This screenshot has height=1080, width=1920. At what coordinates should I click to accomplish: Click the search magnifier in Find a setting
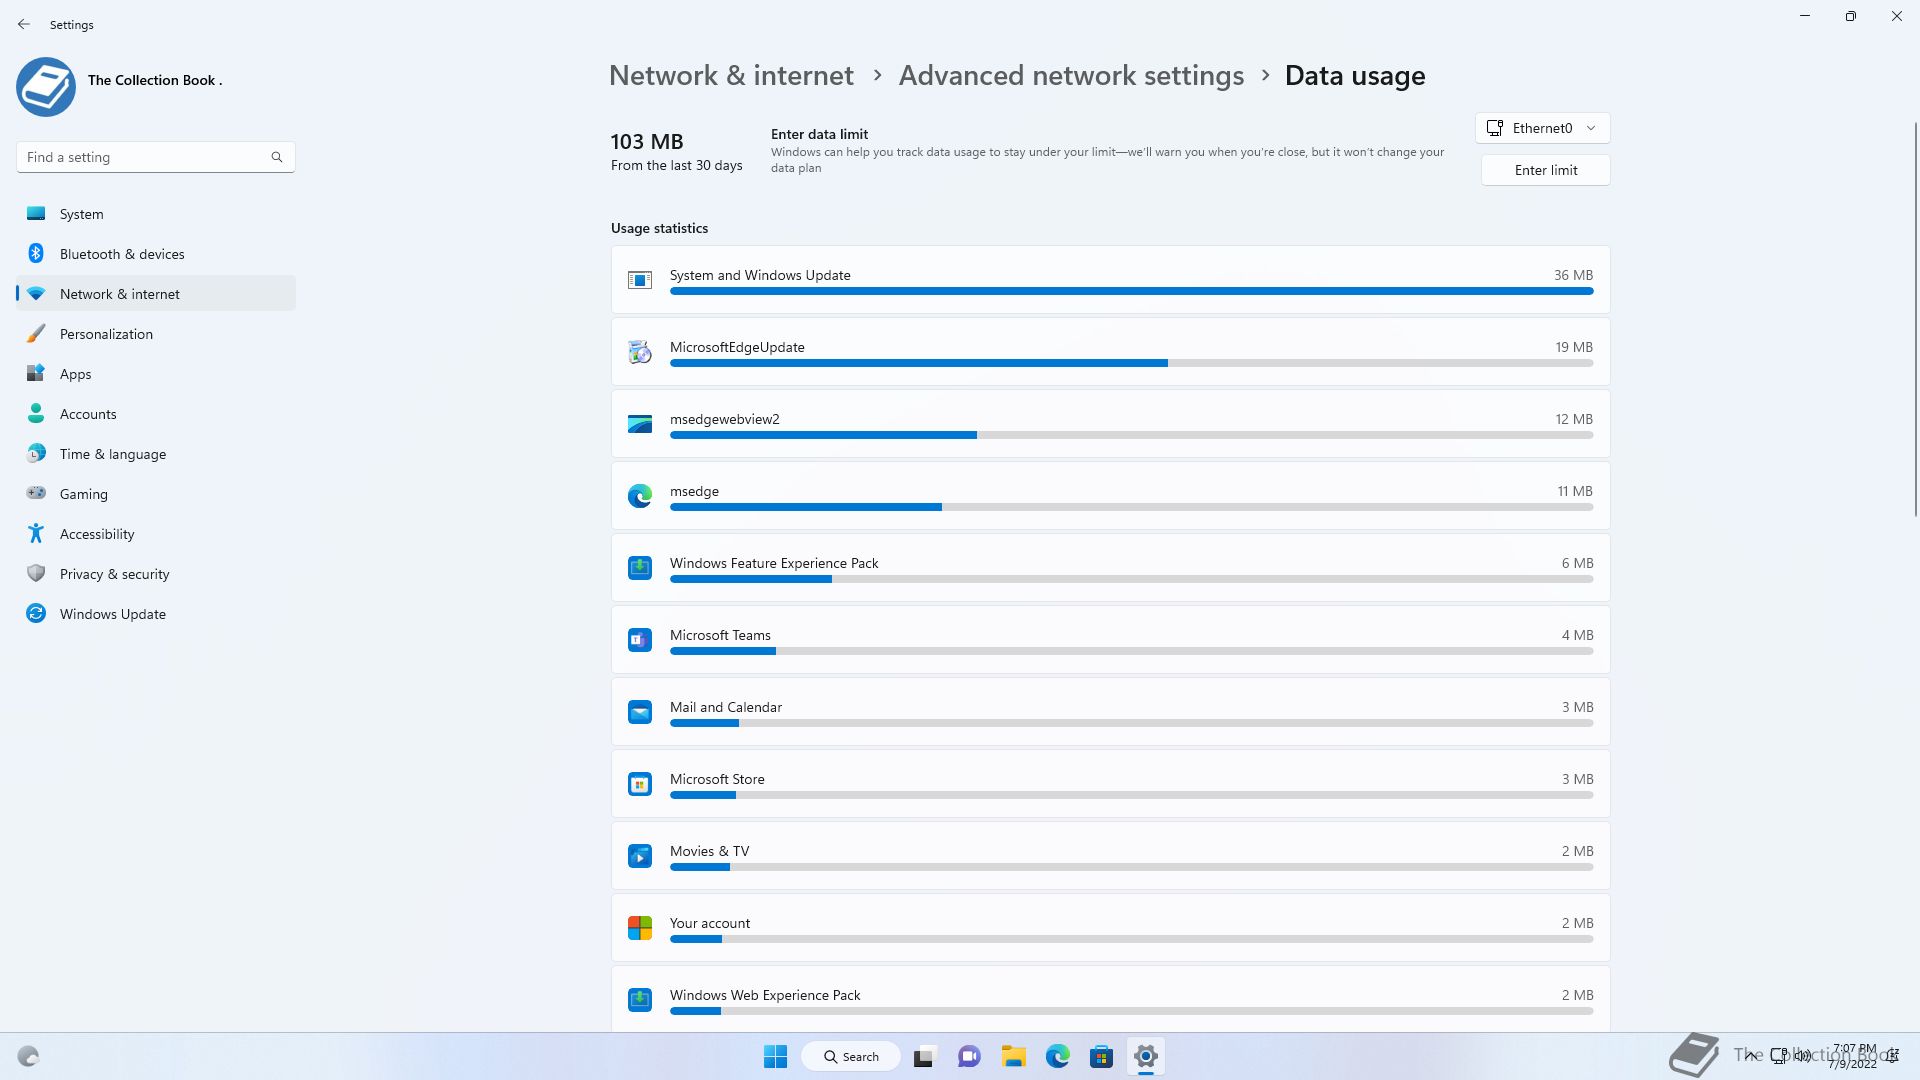tap(277, 157)
